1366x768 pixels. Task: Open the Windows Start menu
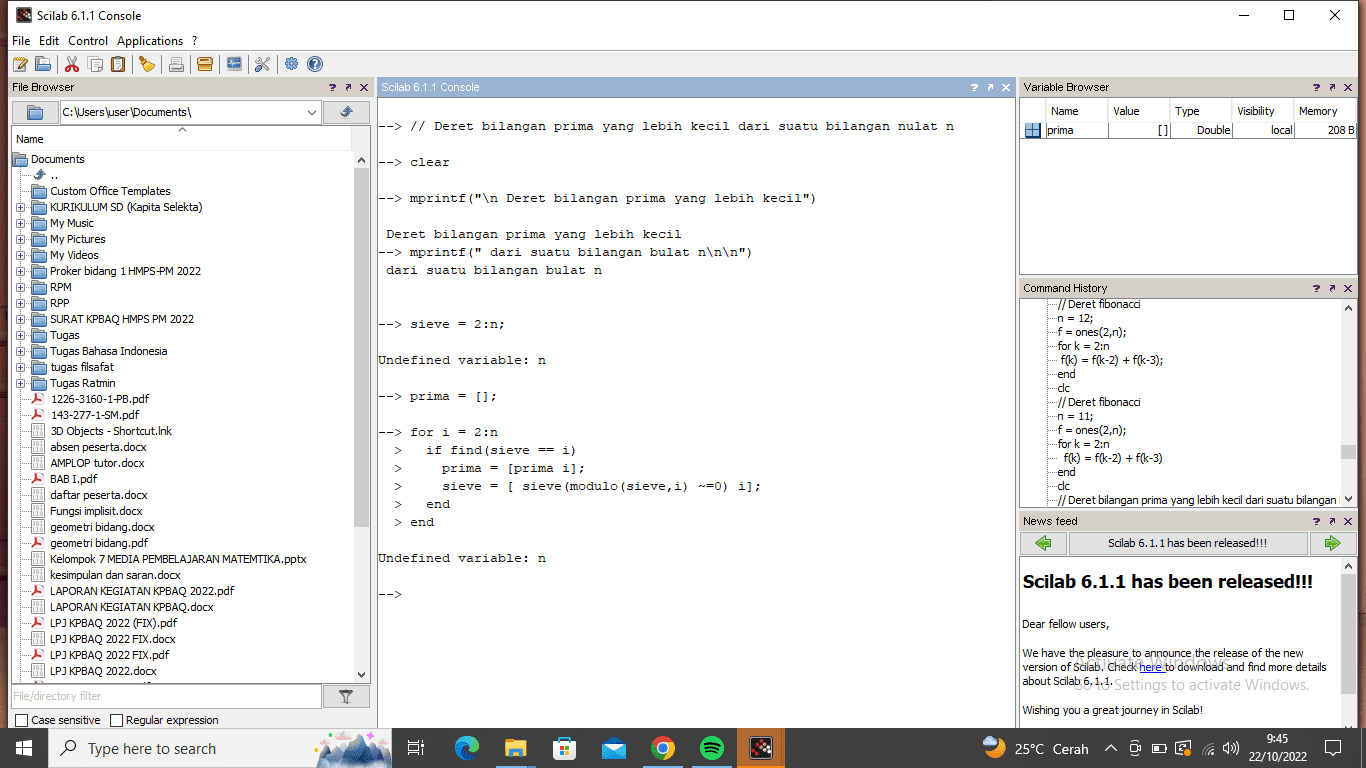[24, 748]
